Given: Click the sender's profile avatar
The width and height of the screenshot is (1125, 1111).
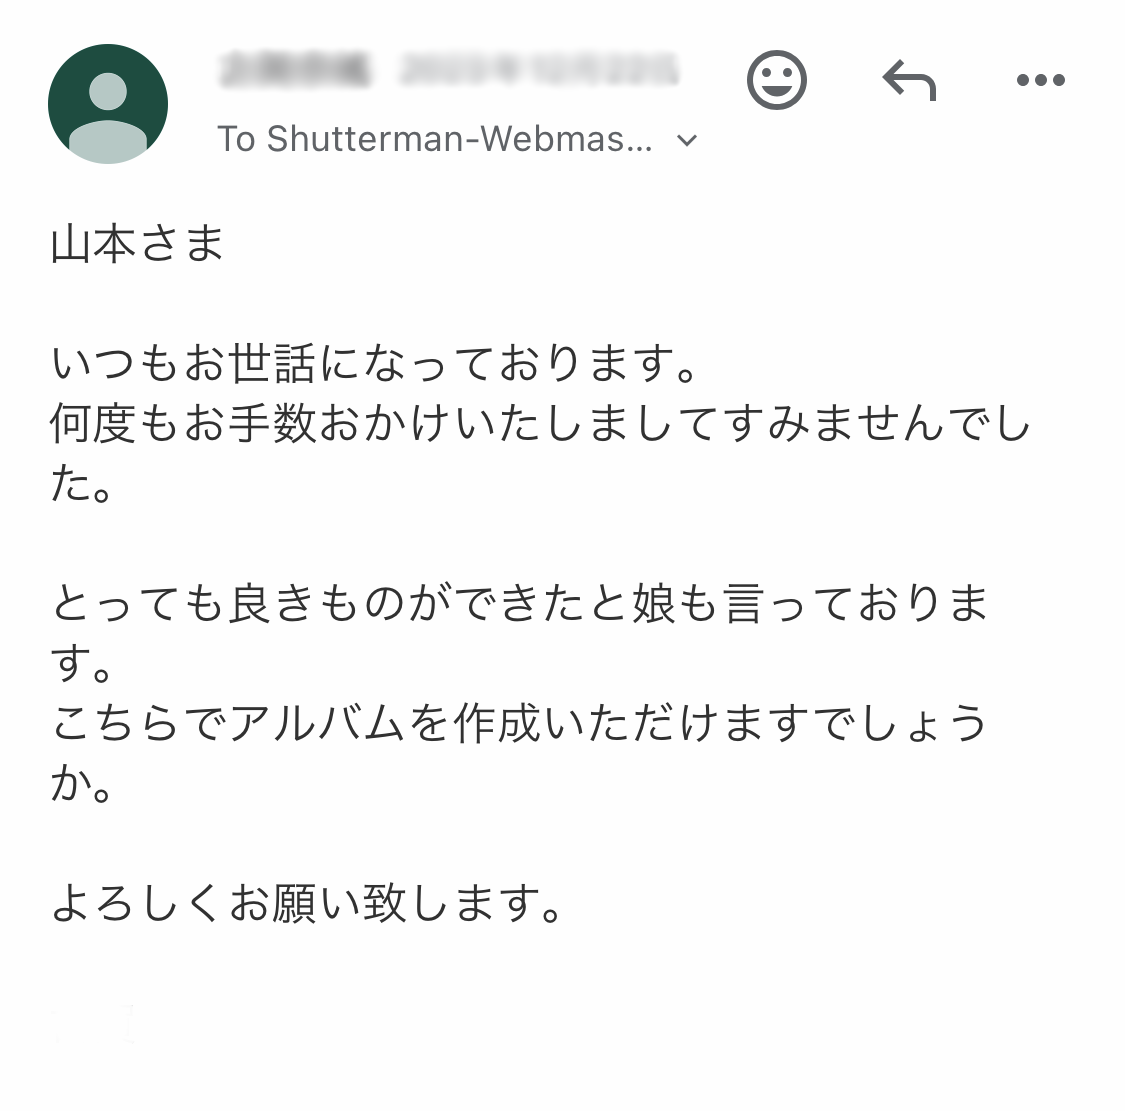Looking at the screenshot, I should pos(108,104).
